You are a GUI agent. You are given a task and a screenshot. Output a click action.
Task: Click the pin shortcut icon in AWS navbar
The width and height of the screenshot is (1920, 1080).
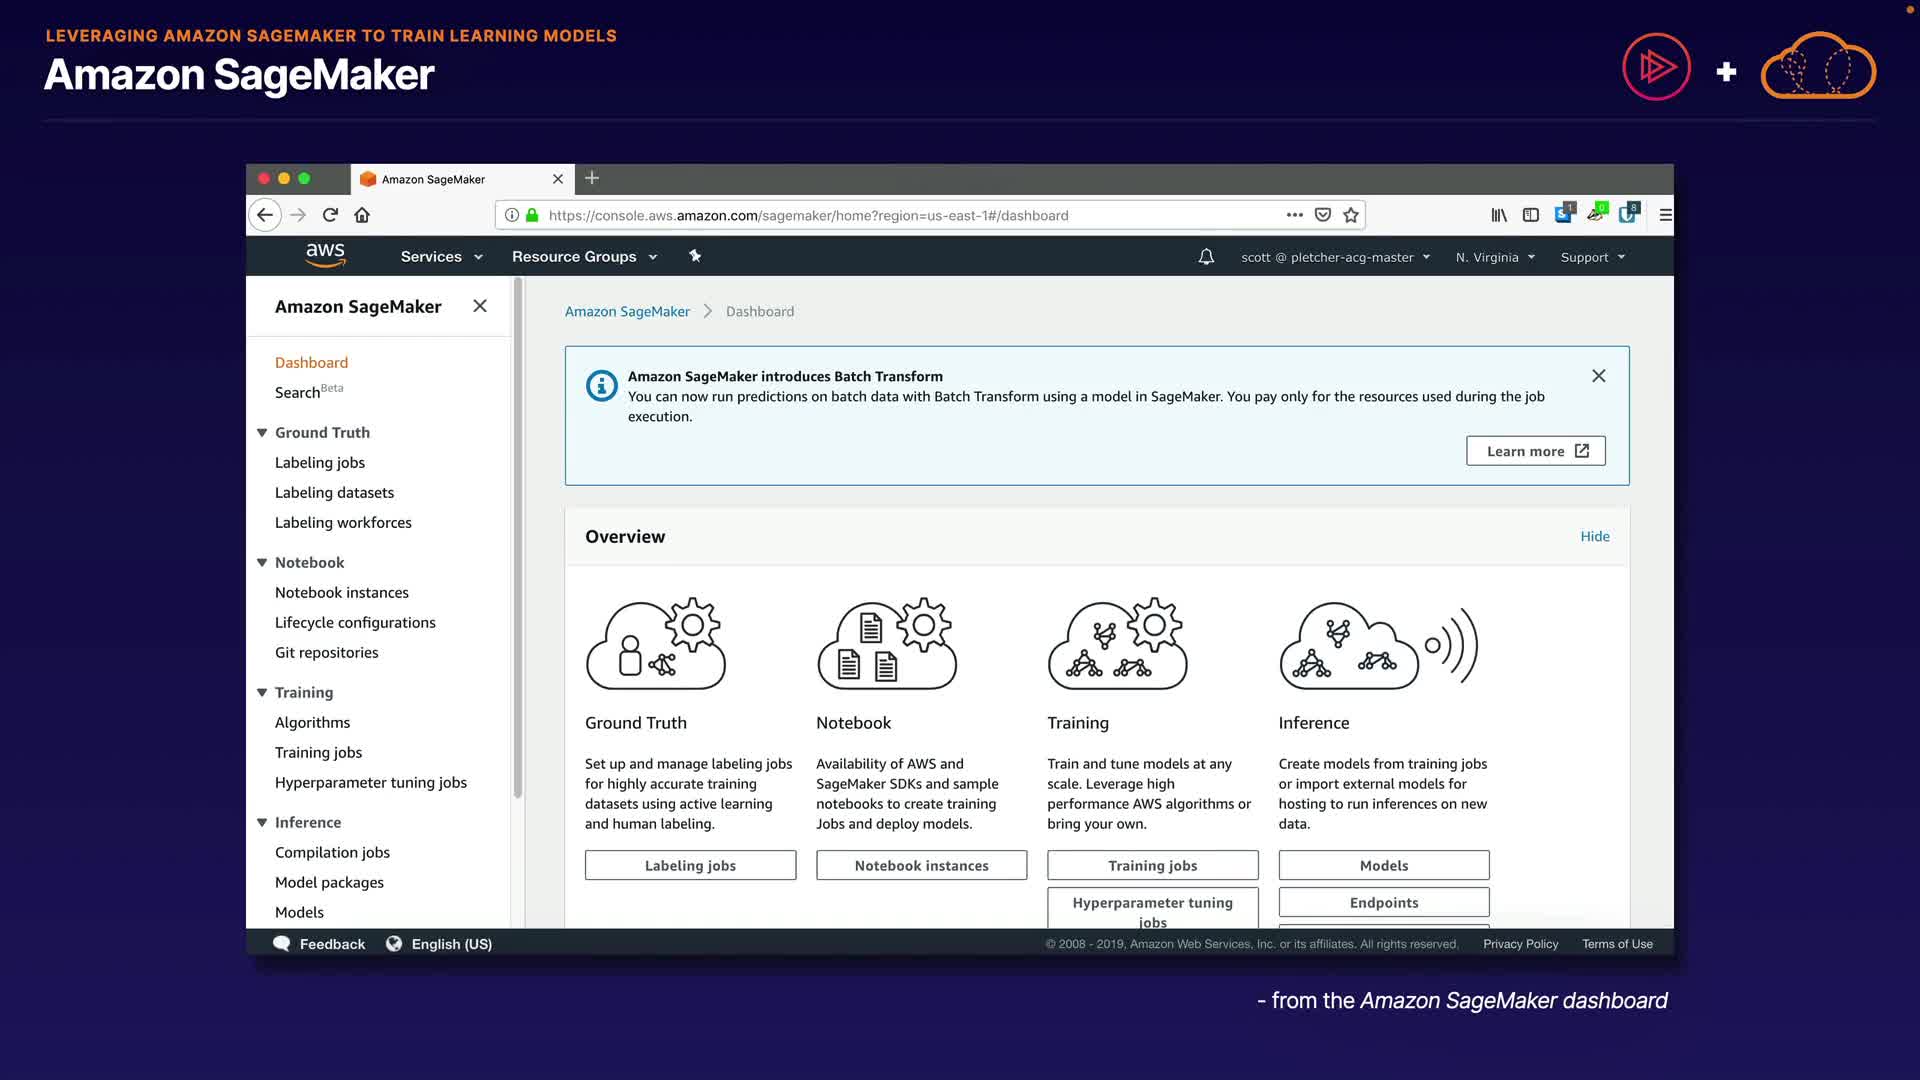[x=695, y=256]
